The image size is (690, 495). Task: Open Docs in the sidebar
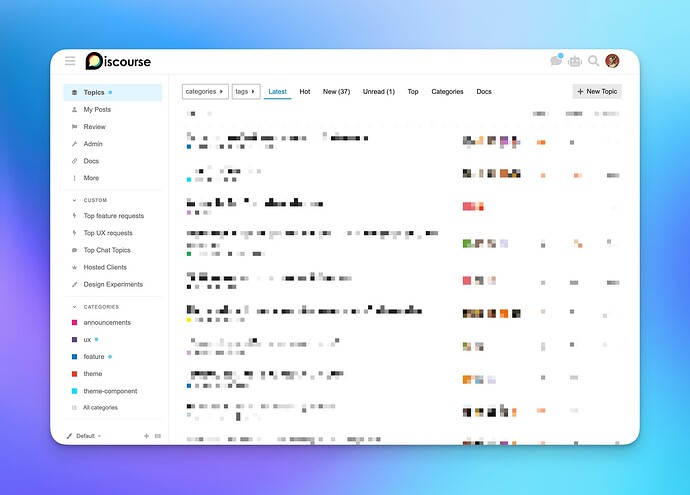(x=91, y=161)
